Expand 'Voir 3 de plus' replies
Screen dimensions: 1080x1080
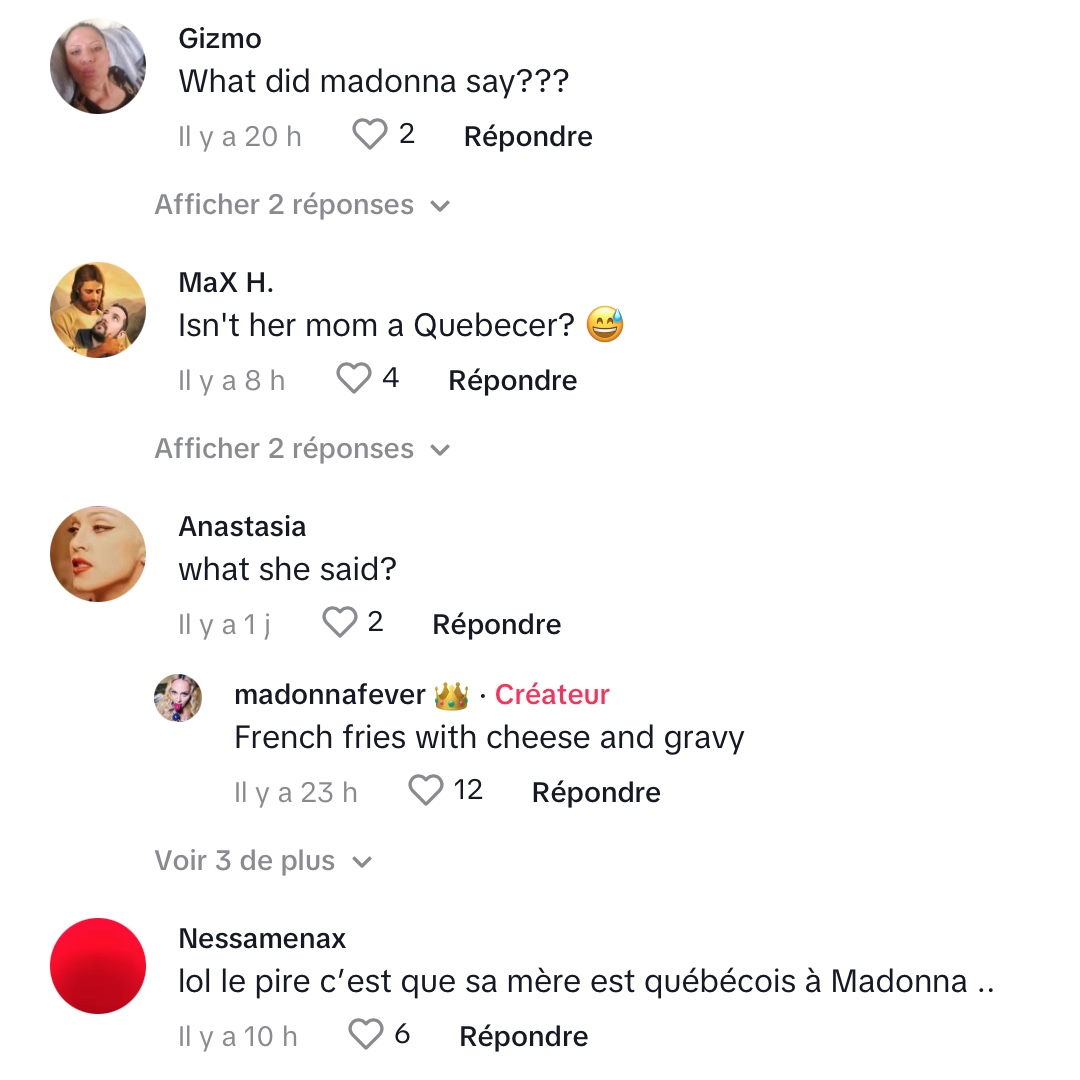pyautogui.click(x=263, y=860)
